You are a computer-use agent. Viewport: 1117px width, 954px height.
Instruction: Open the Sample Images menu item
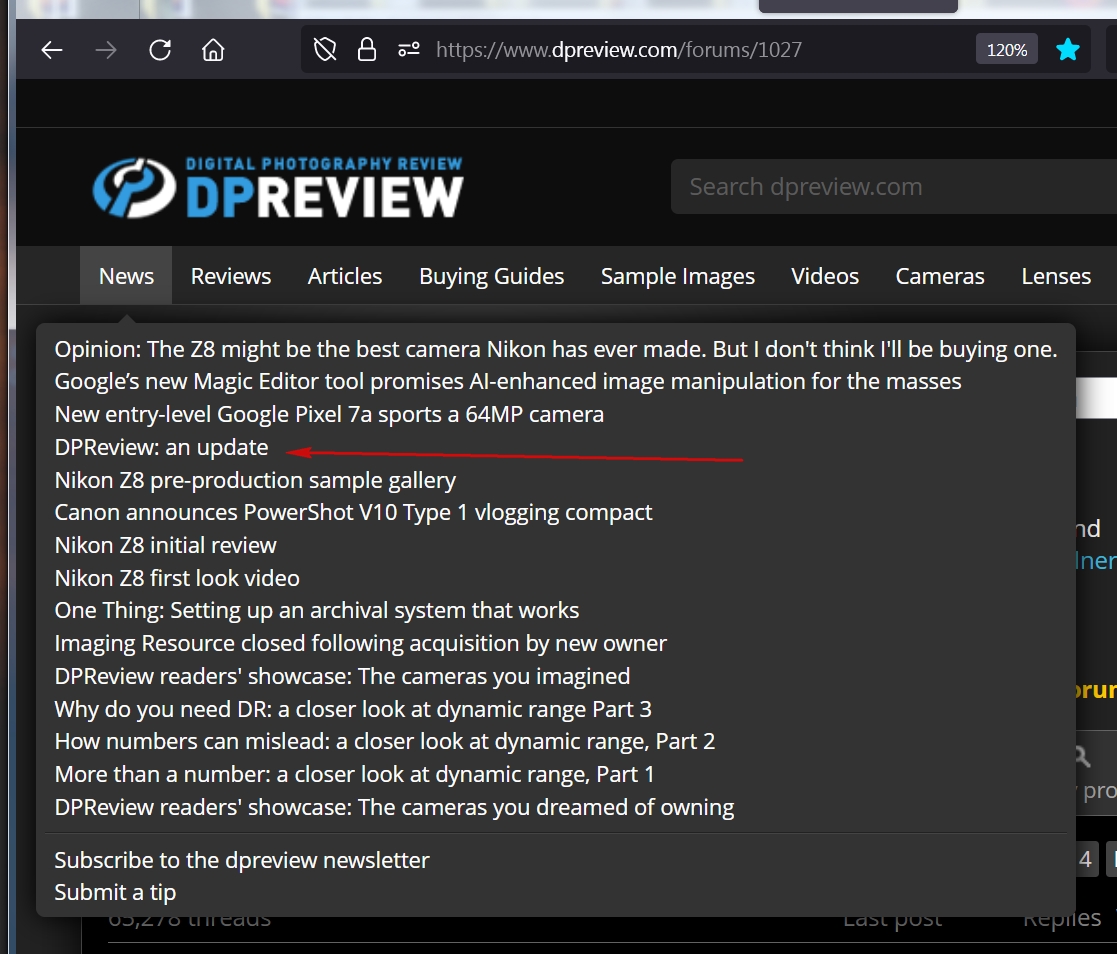677,276
